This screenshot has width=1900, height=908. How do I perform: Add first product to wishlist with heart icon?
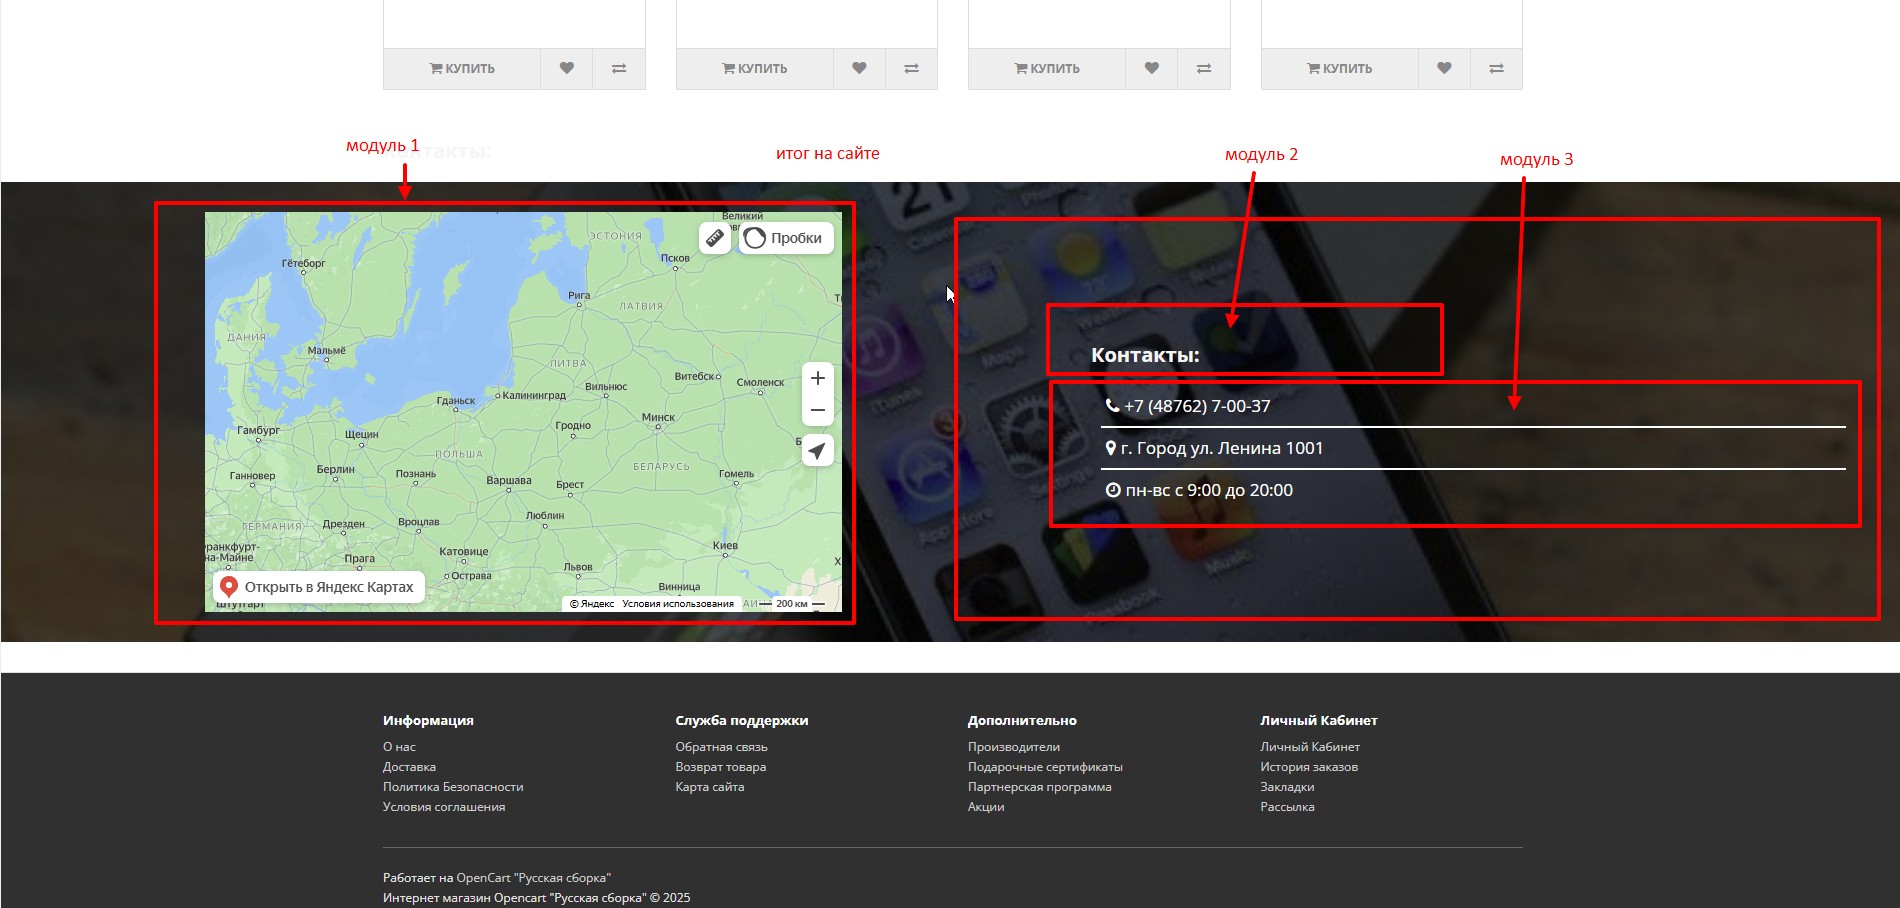click(x=567, y=68)
